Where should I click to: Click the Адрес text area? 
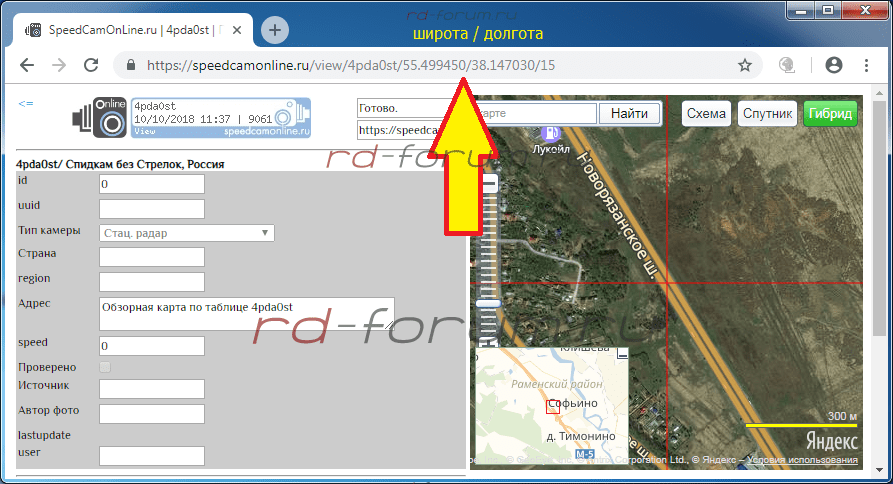tap(247, 314)
